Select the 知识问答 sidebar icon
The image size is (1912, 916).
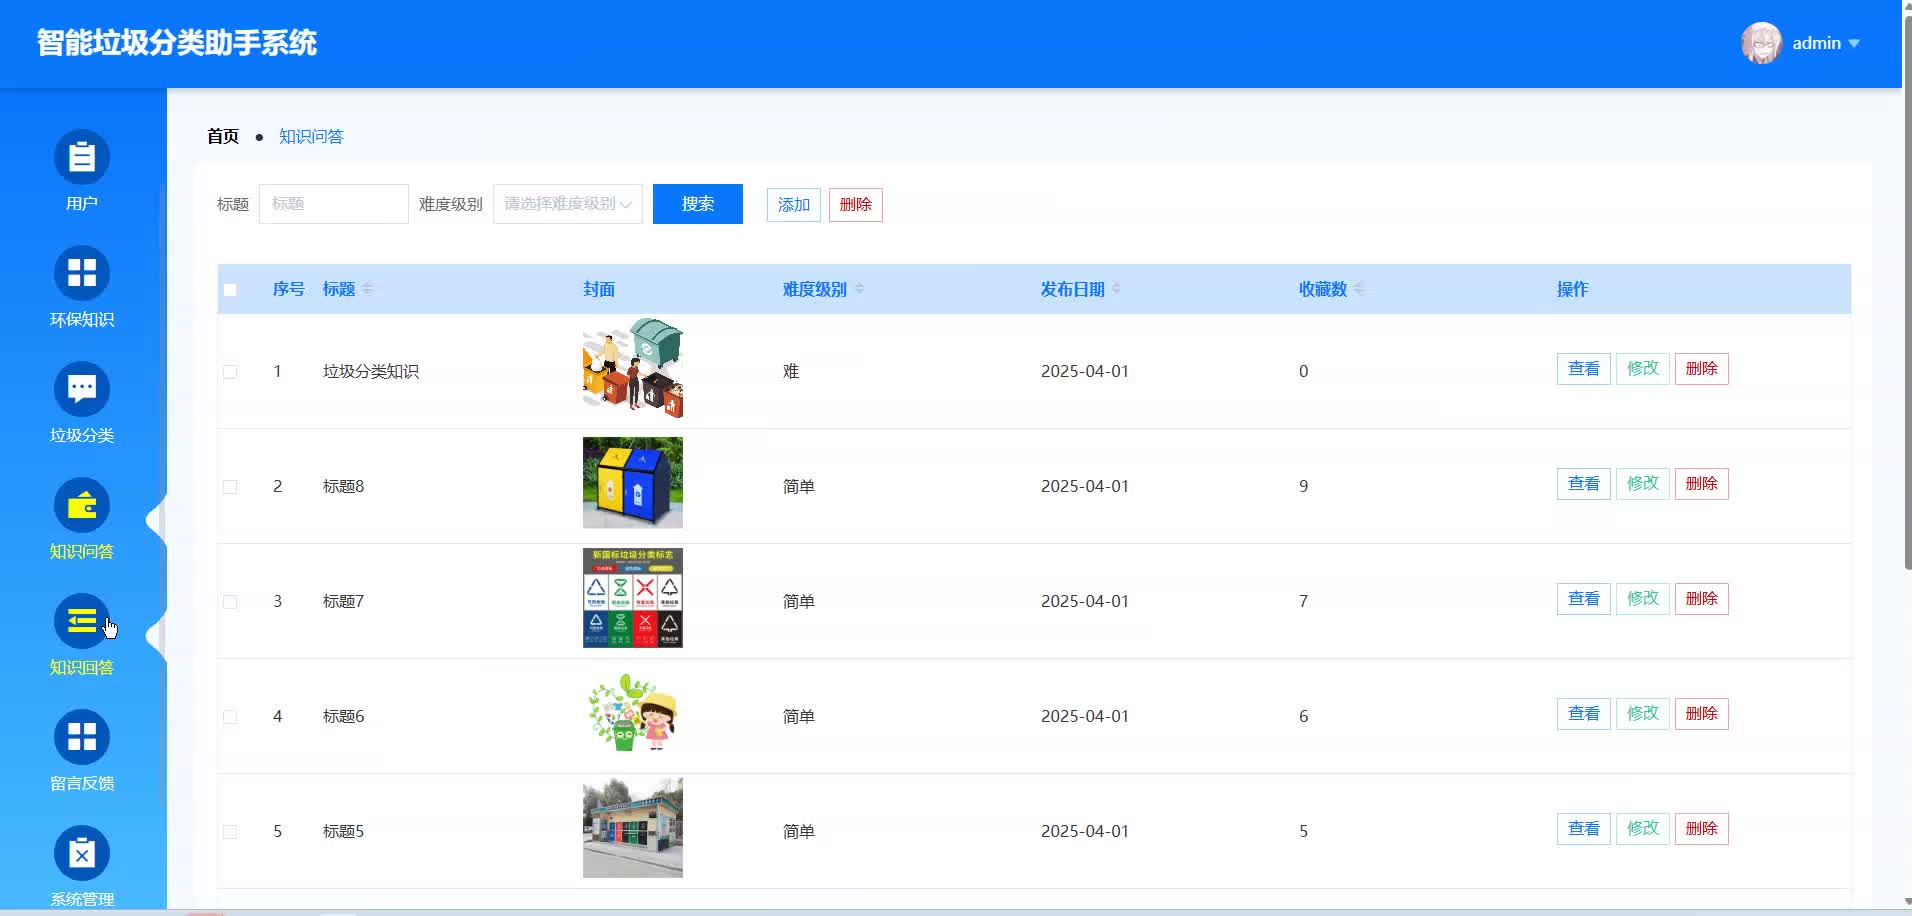point(82,505)
